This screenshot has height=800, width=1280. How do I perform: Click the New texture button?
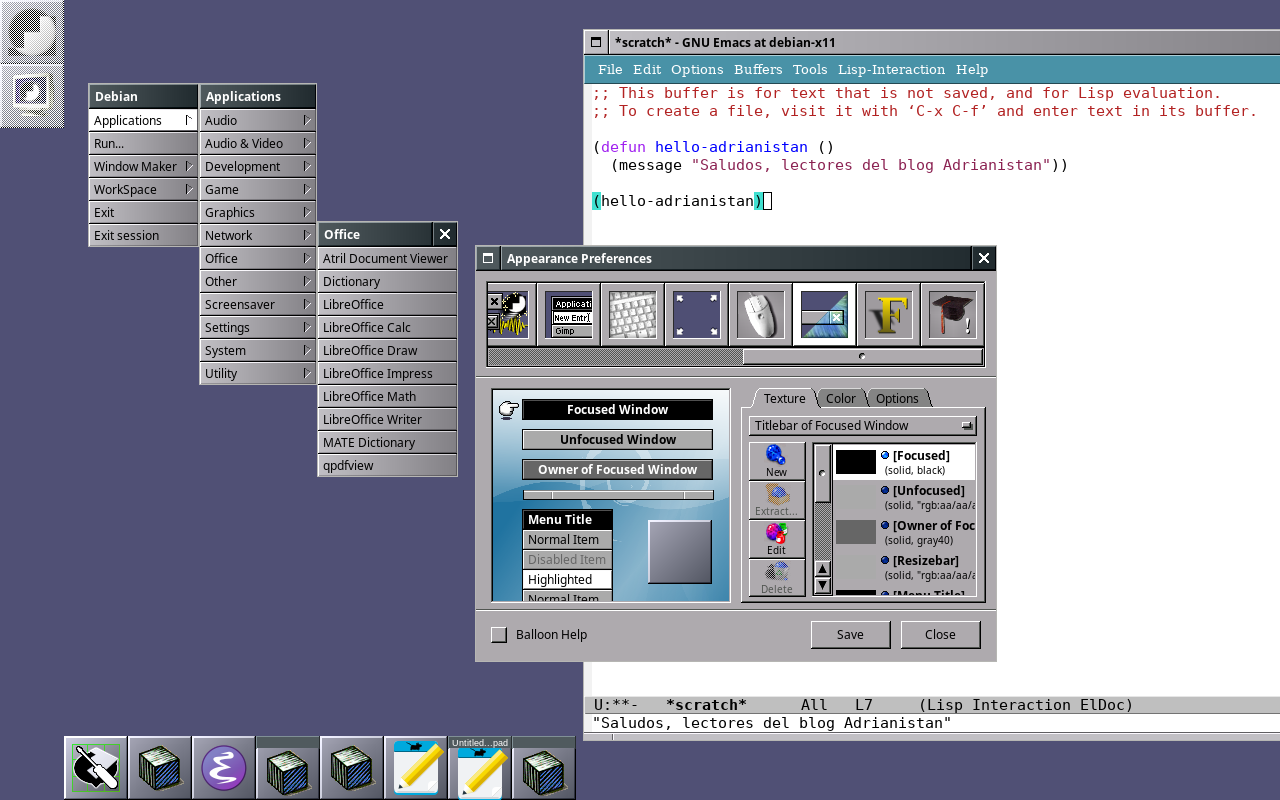click(x=776, y=461)
